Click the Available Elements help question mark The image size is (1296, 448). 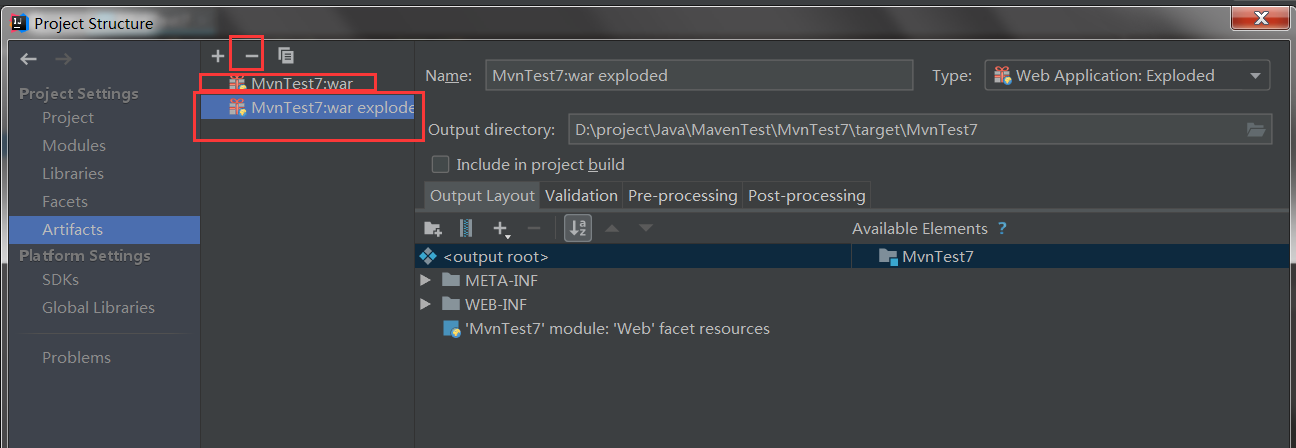point(1002,229)
